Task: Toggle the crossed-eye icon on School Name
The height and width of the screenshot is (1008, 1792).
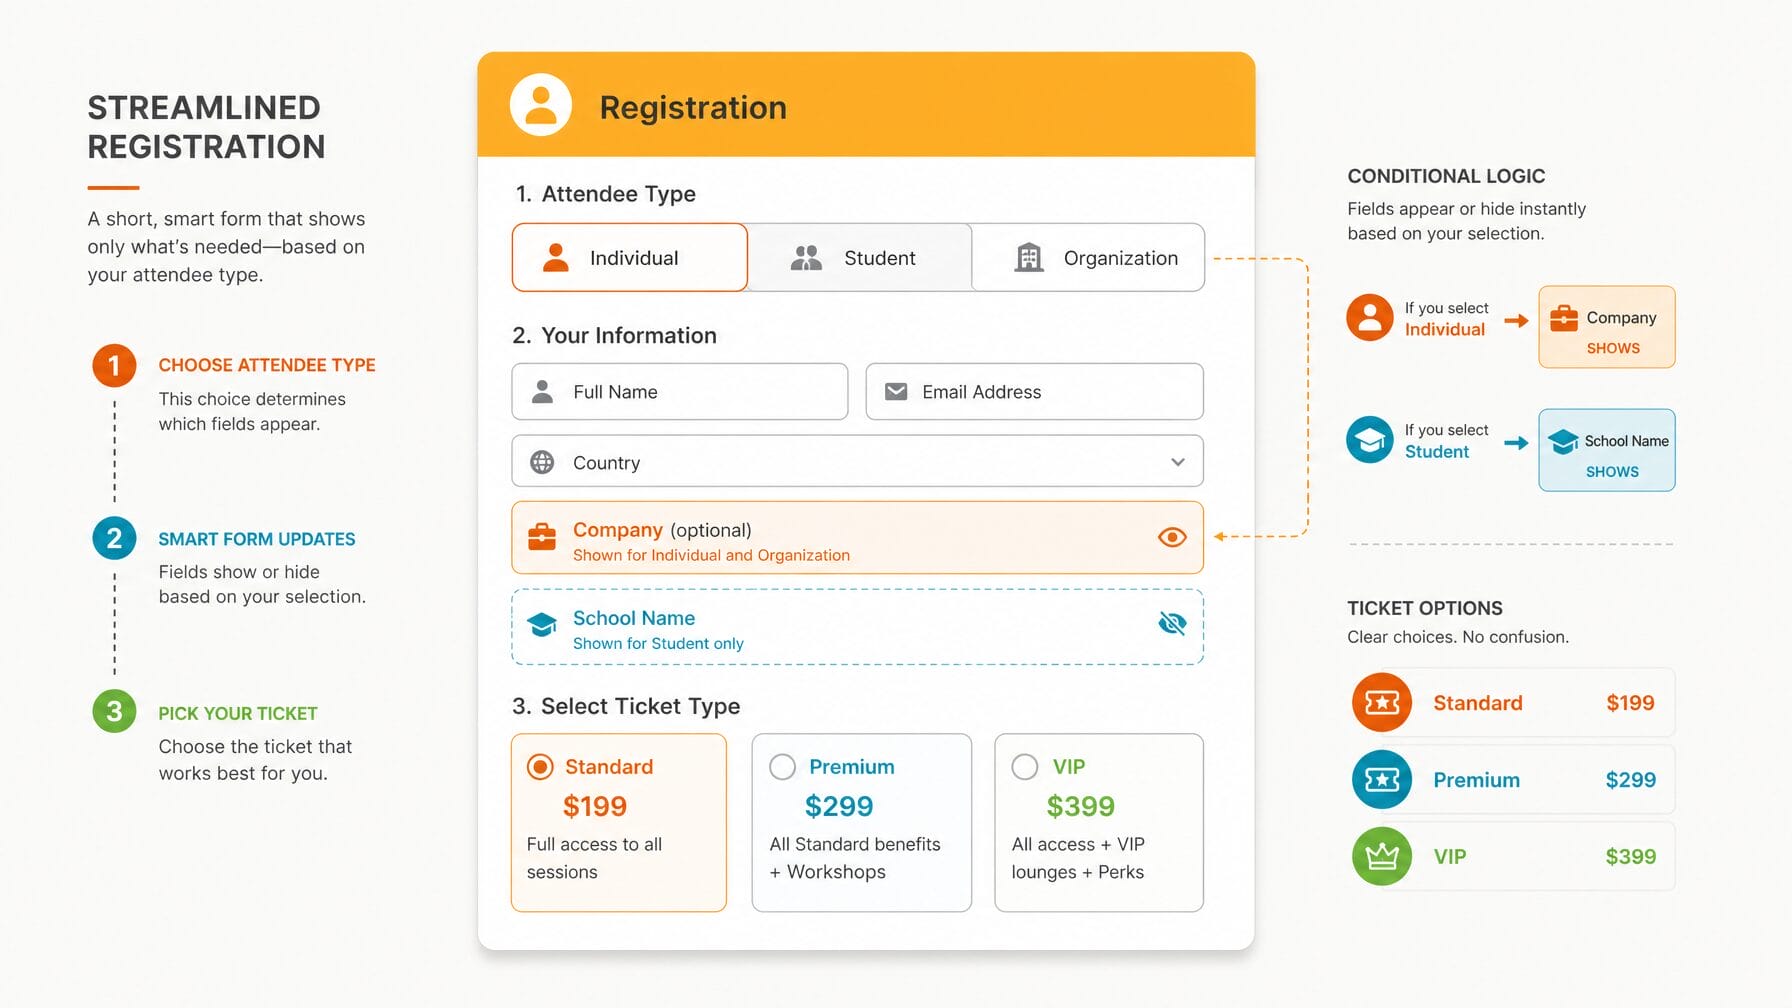Action: 1172,624
